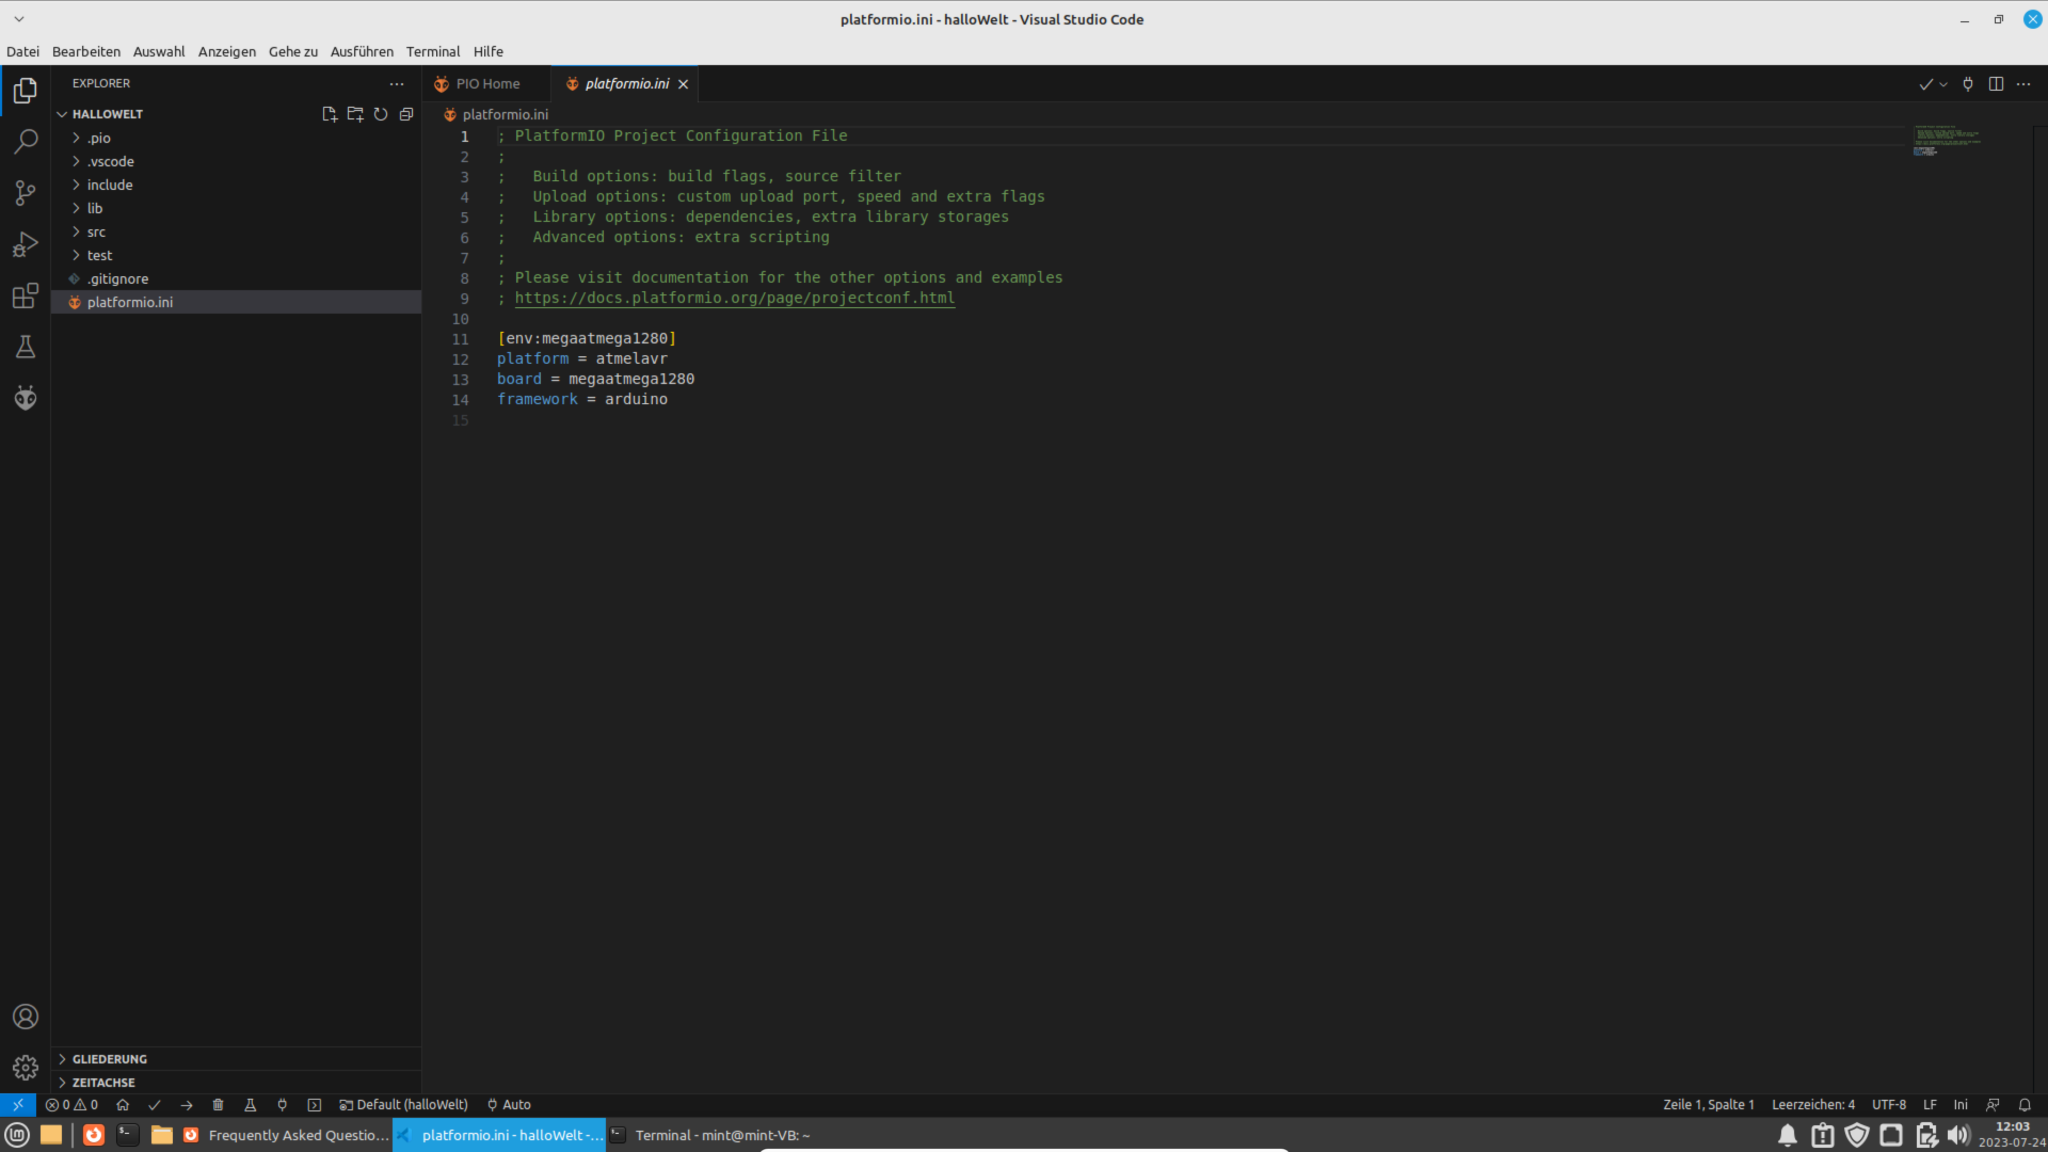This screenshot has height=1152, width=2048.
Task: Collapse the Gliederung section
Action: [x=108, y=1058]
